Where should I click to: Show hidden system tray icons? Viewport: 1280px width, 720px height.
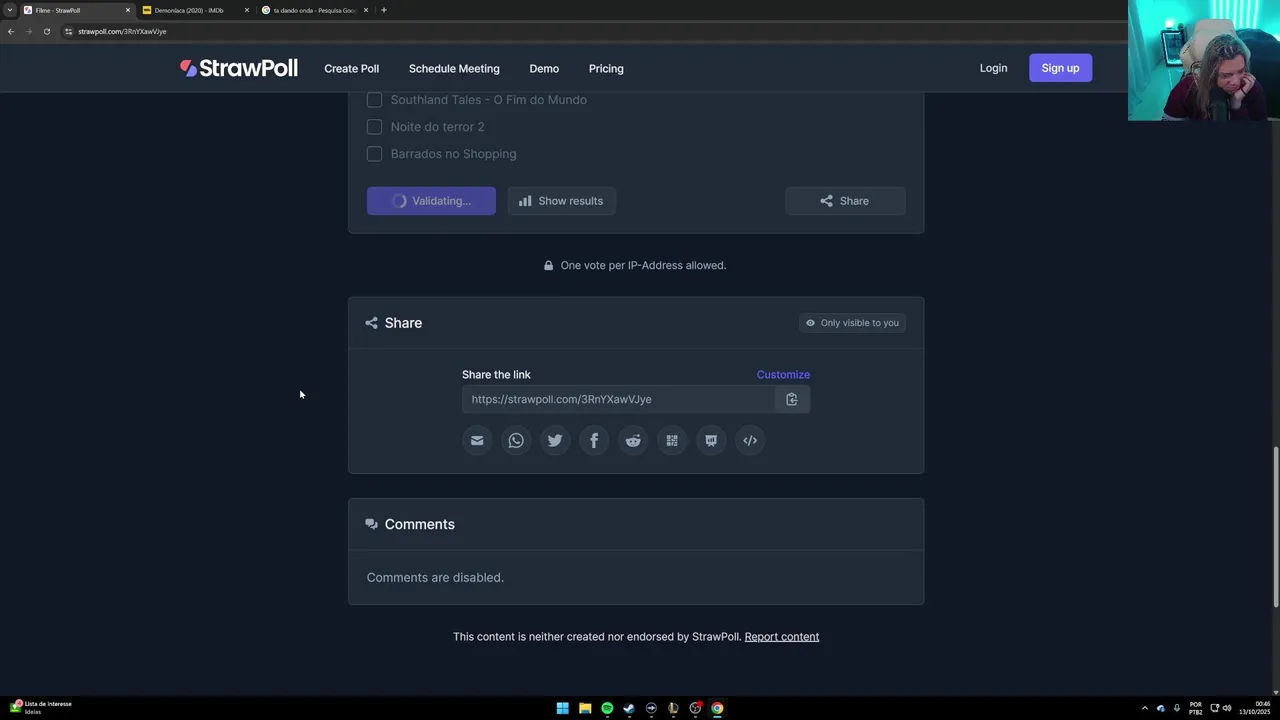(x=1145, y=708)
